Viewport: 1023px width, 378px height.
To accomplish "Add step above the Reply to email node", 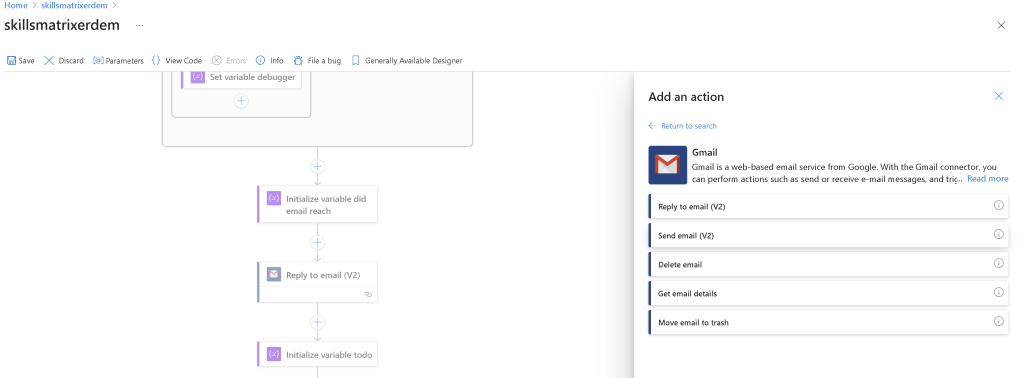I will coord(317,242).
